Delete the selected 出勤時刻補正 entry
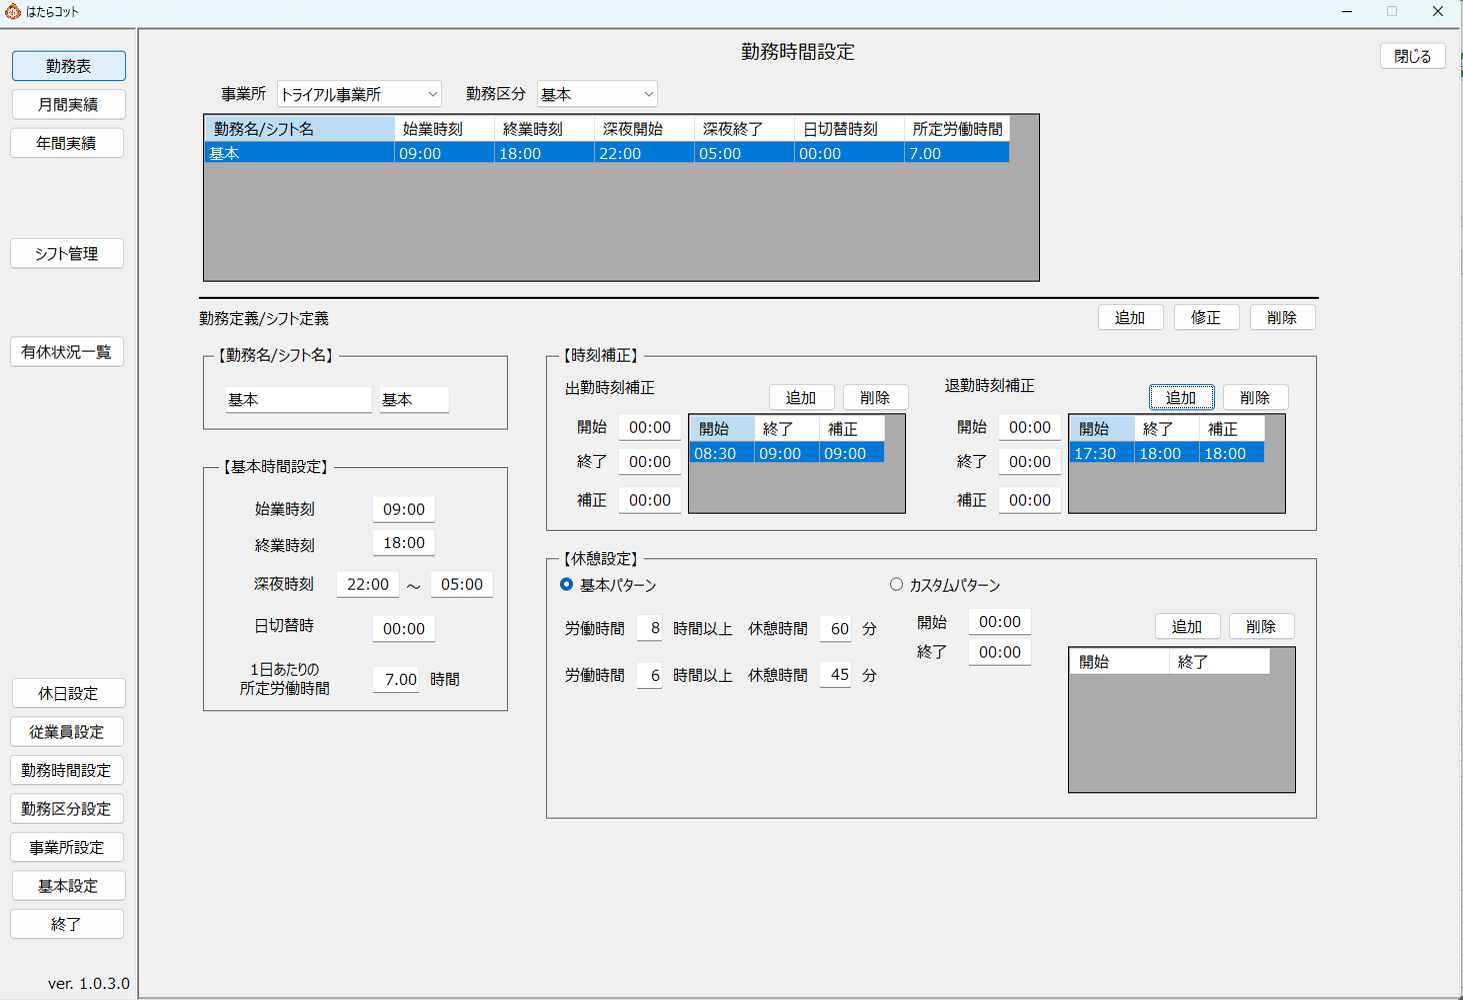The width and height of the screenshot is (1463, 1000). point(875,397)
